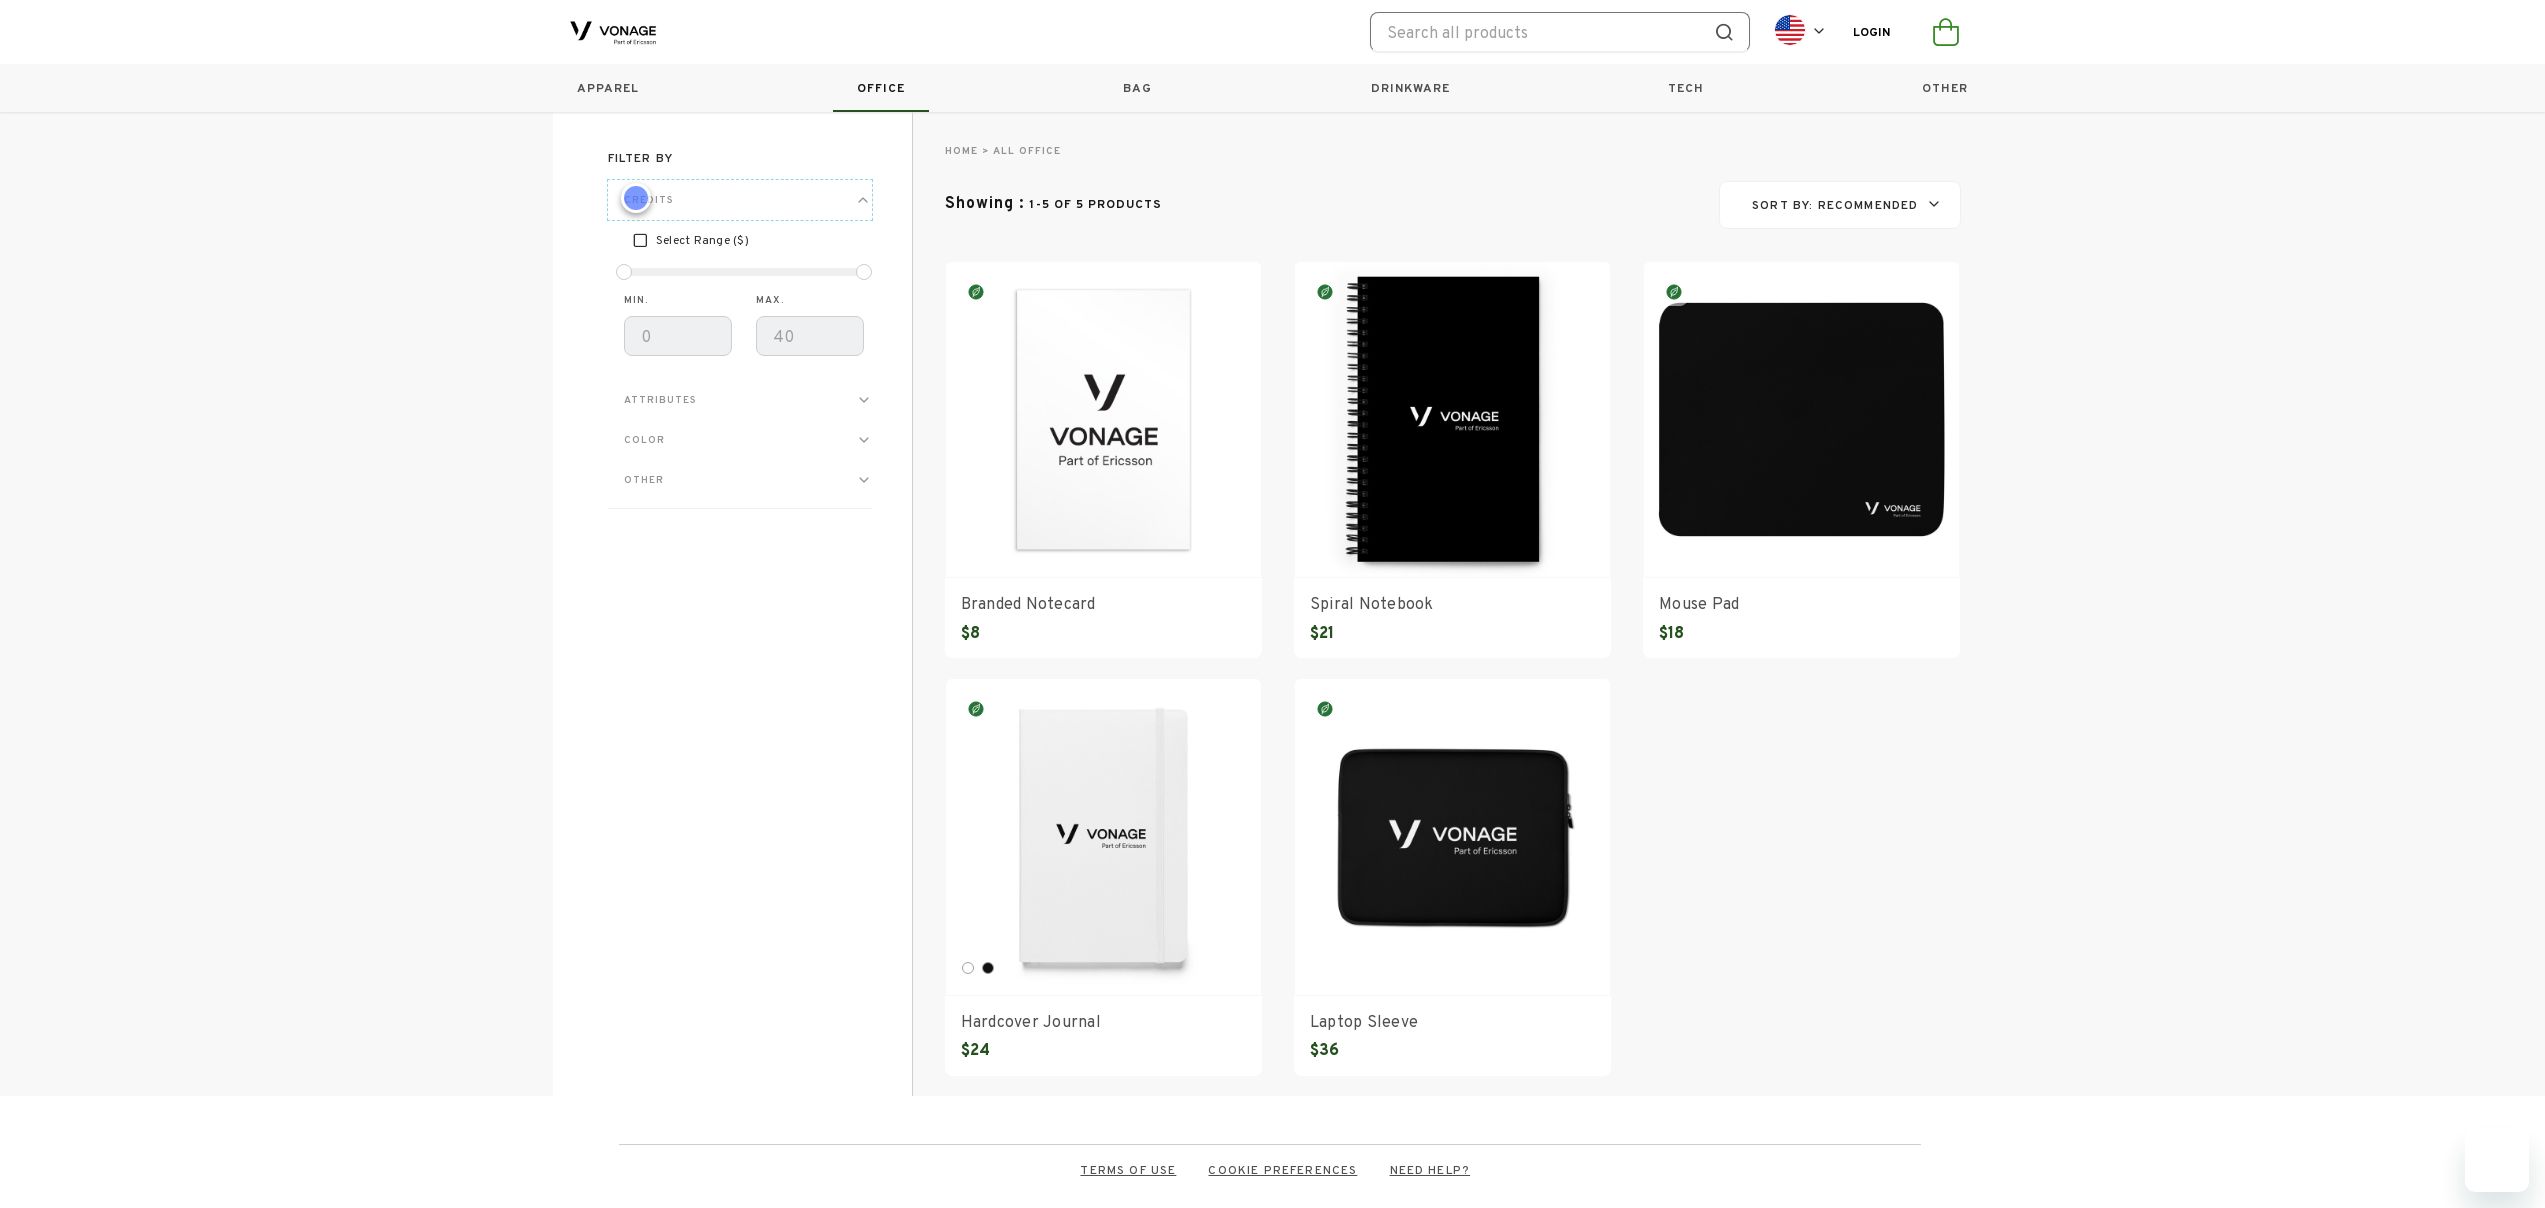Click the $36 Laptop Sleeve price
The width and height of the screenshot is (2545, 1208).
pyautogui.click(x=1324, y=1050)
